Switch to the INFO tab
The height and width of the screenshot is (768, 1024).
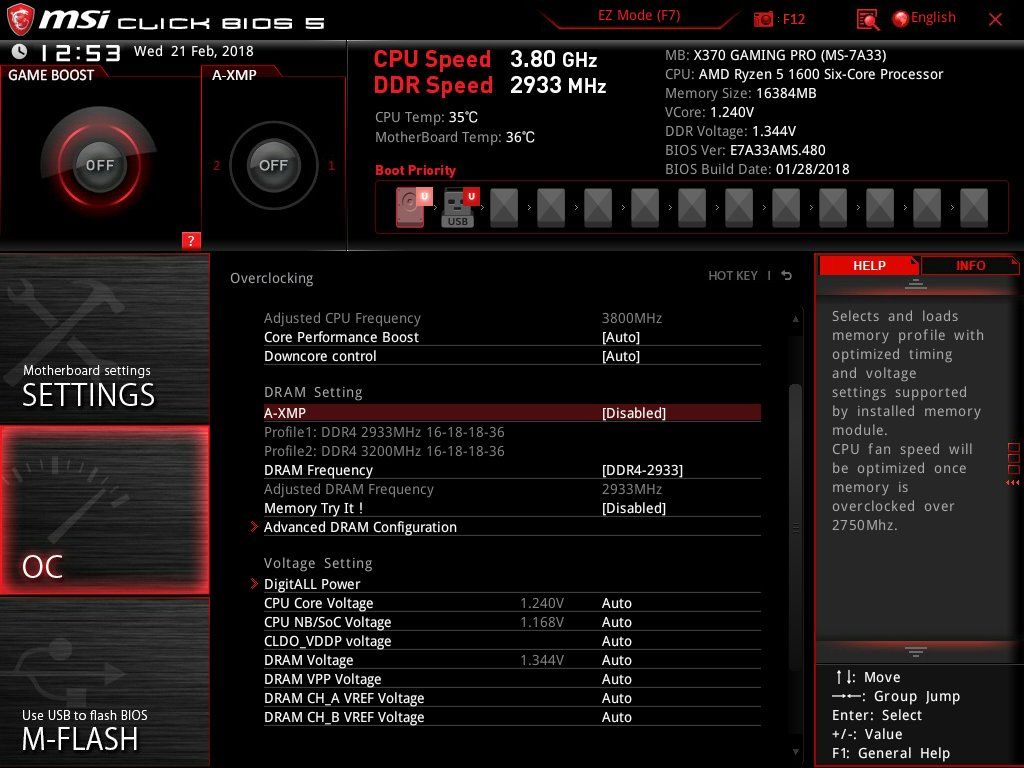click(970, 265)
